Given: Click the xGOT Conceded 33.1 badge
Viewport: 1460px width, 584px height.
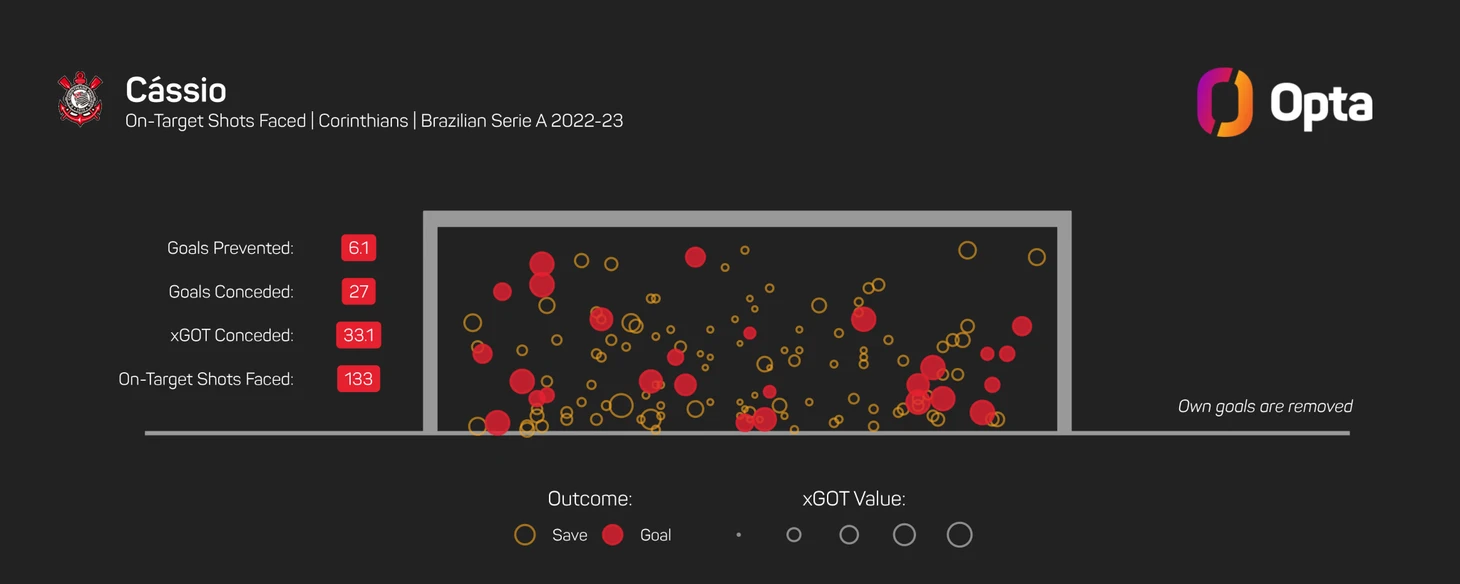Looking at the screenshot, I should 358,335.
